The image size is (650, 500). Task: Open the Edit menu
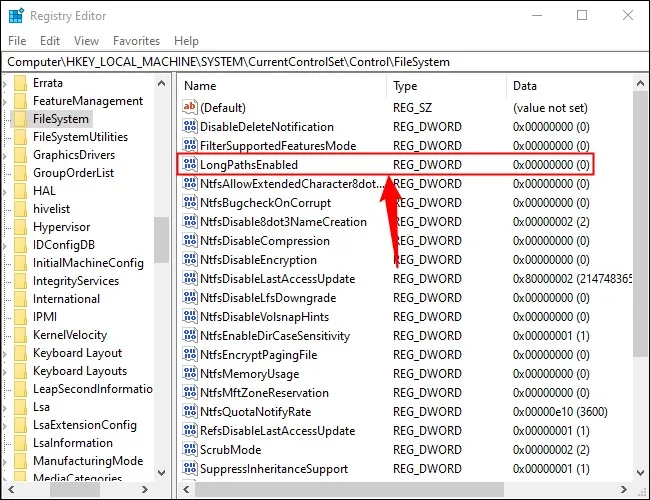click(x=50, y=41)
